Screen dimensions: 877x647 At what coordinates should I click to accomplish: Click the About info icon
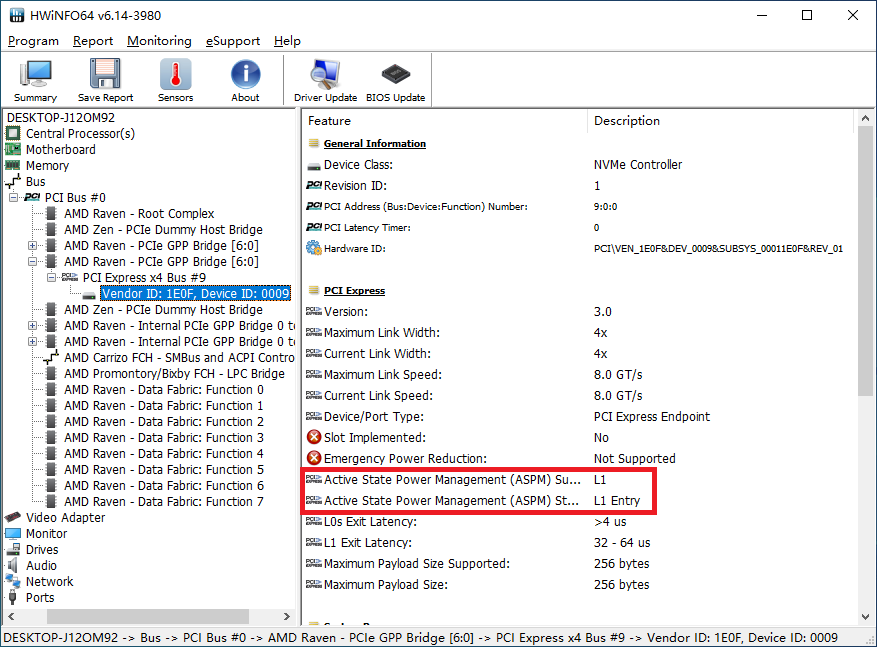coord(245,81)
